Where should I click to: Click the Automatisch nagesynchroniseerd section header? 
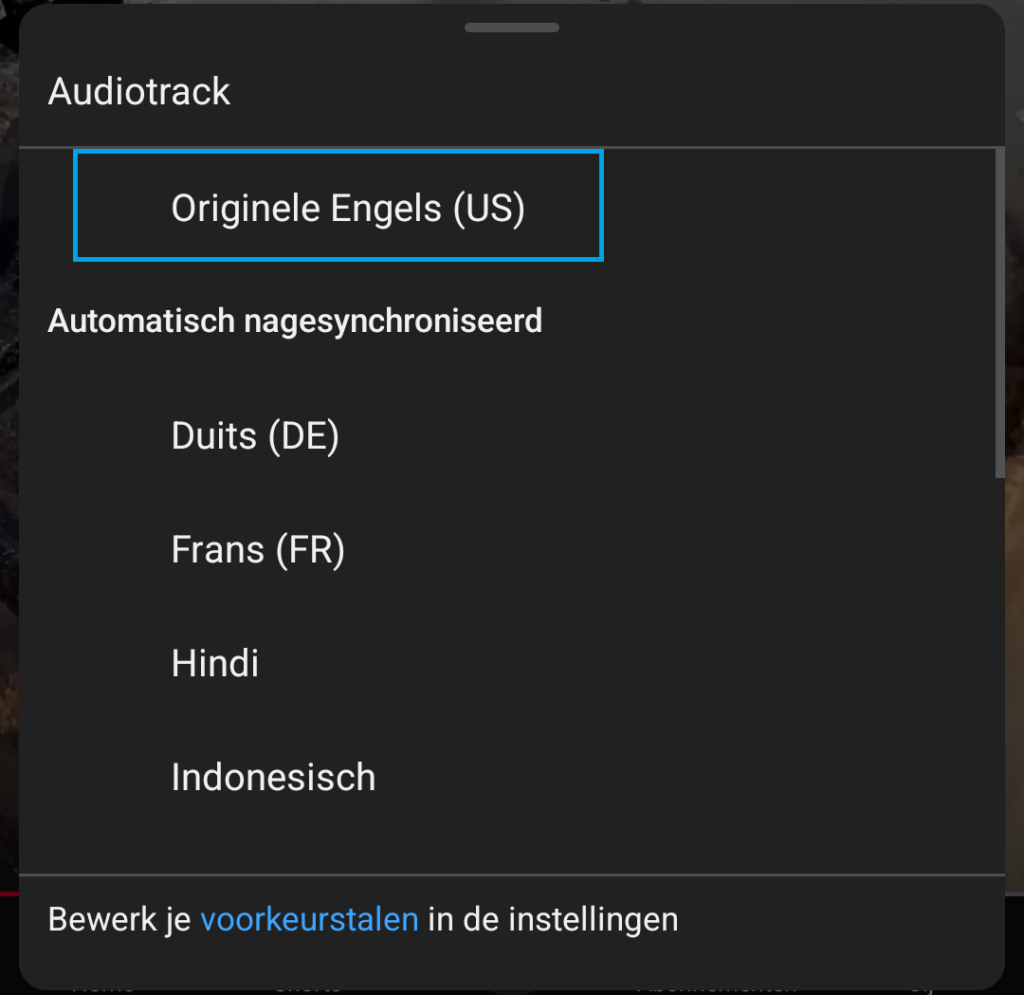[295, 321]
